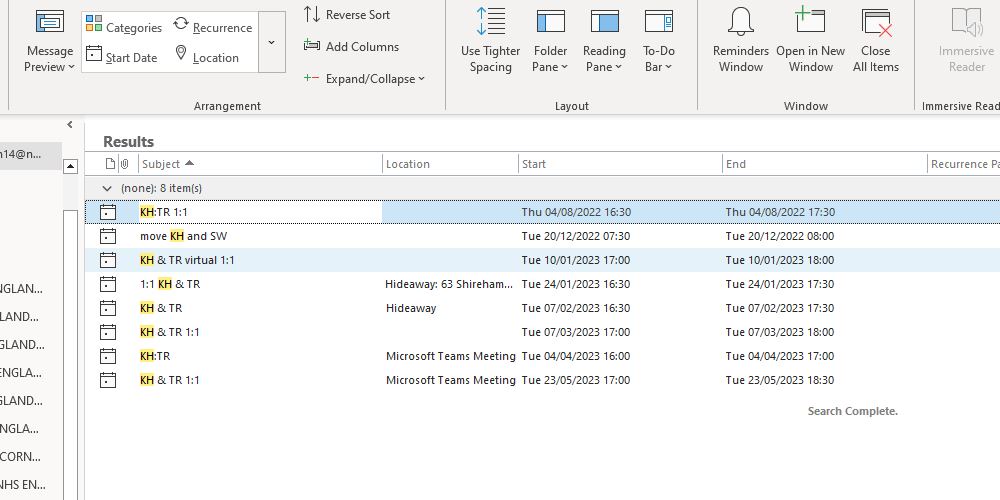Viewport: 1000px width, 500px height.
Task: Click the Reminders Window bell icon
Action: [740, 23]
